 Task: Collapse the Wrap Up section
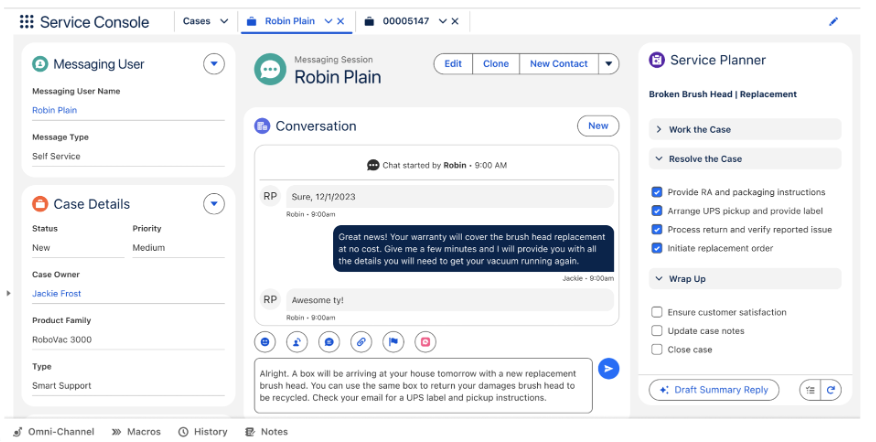(745, 279)
